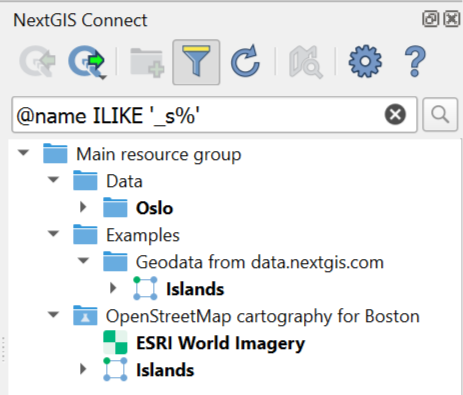Click the Open map in browser icon
The image size is (463, 395).
pos(305,63)
